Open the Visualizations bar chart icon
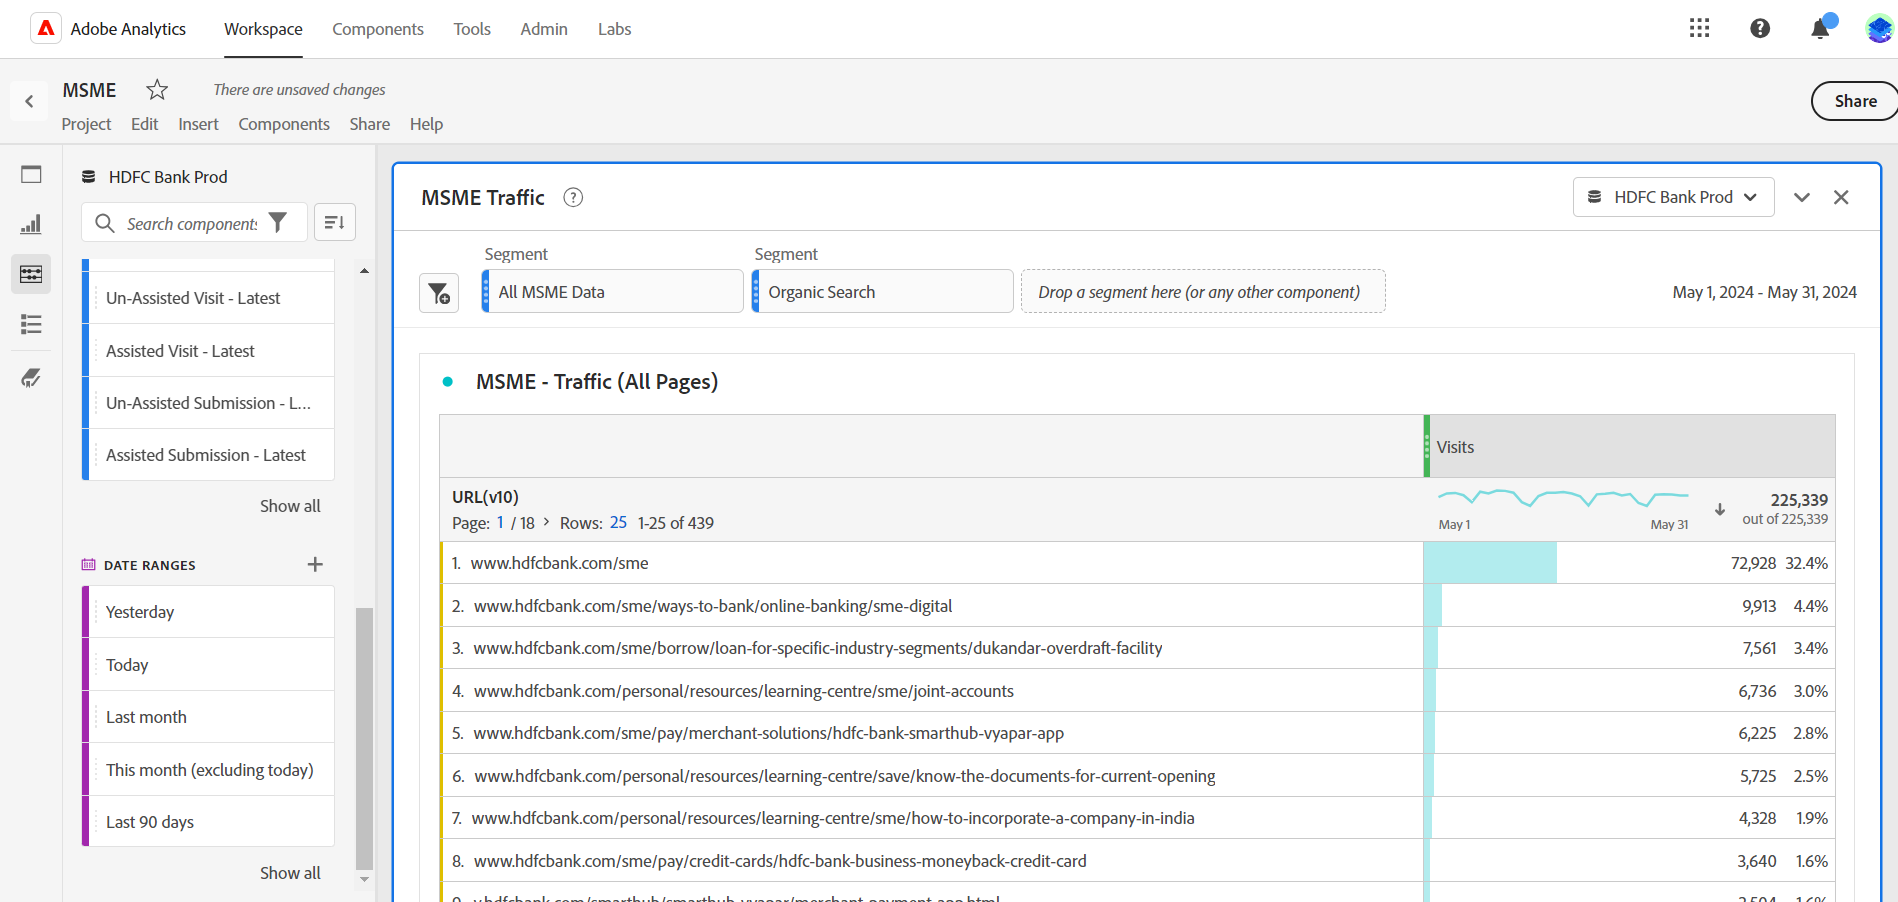The height and width of the screenshot is (902, 1898). pyautogui.click(x=31, y=224)
